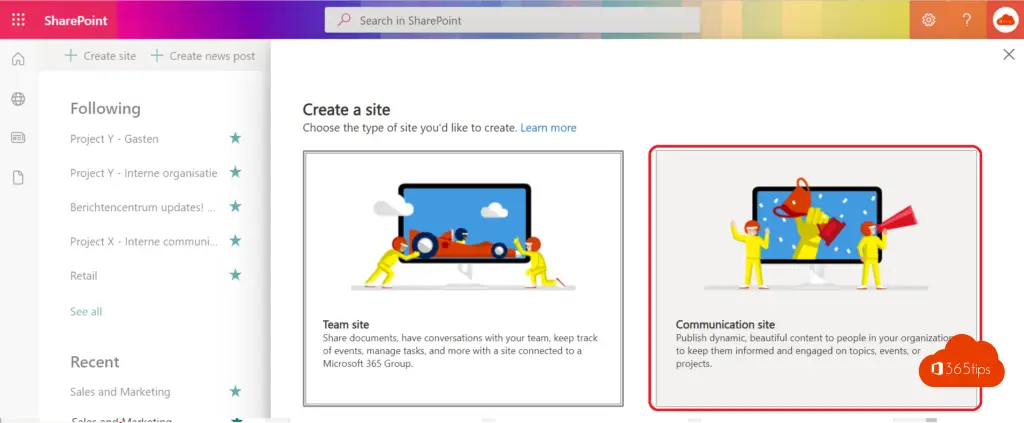The image size is (1024, 423).
Task: Open Project X - Interne communi... site
Action: point(144,242)
